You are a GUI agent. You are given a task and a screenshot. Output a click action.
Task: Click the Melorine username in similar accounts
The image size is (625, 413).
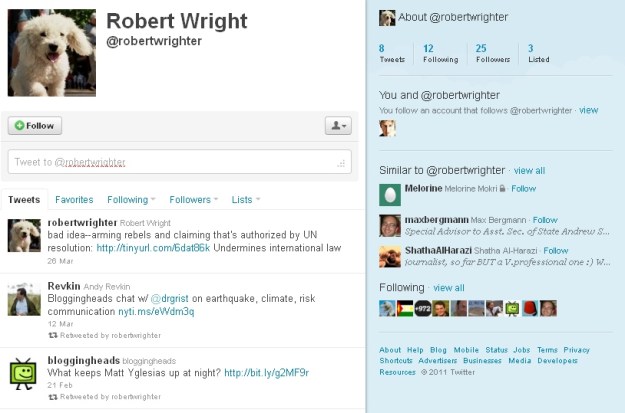pos(423,188)
